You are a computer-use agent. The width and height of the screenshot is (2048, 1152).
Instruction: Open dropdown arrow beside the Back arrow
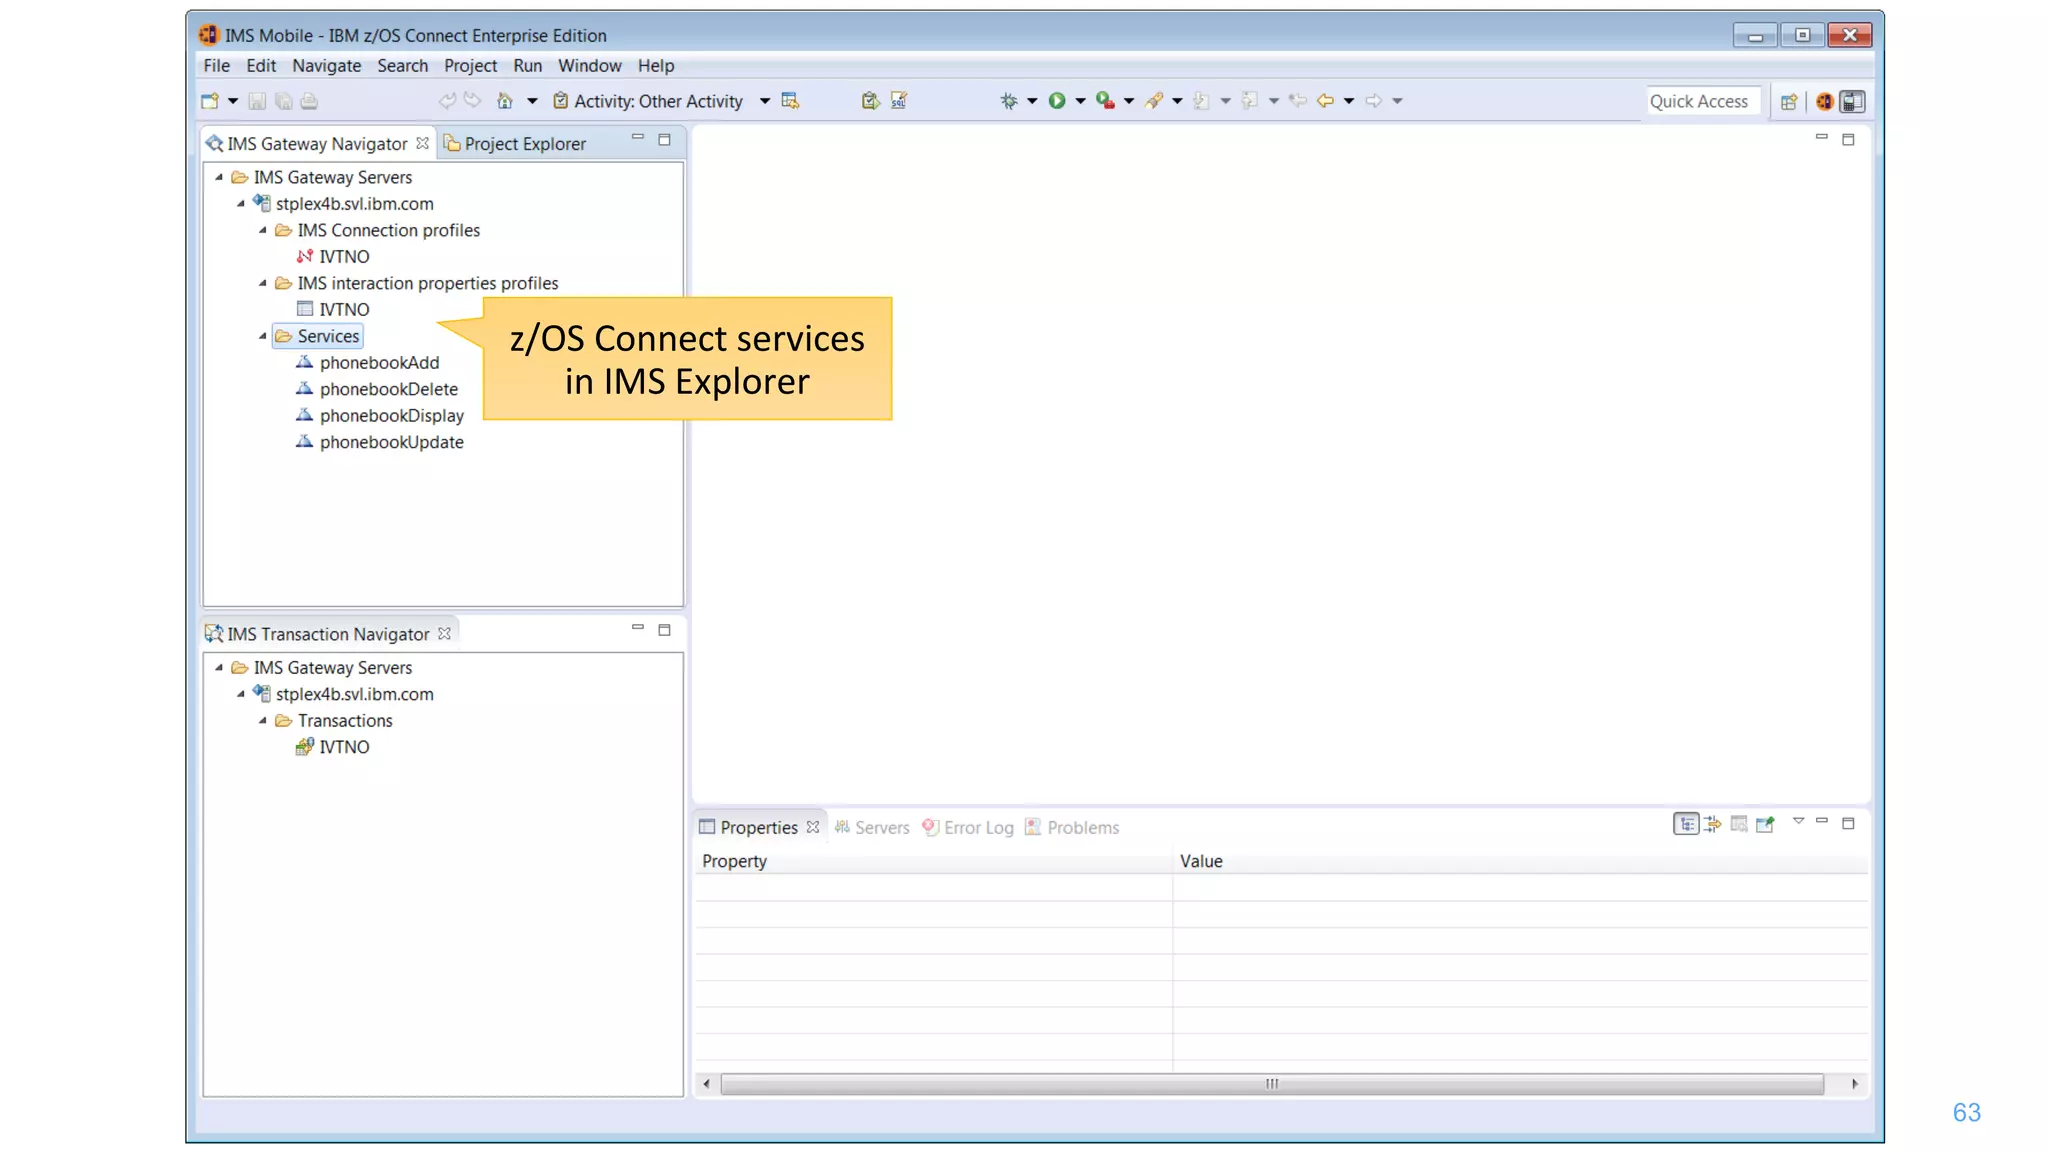[1349, 101]
